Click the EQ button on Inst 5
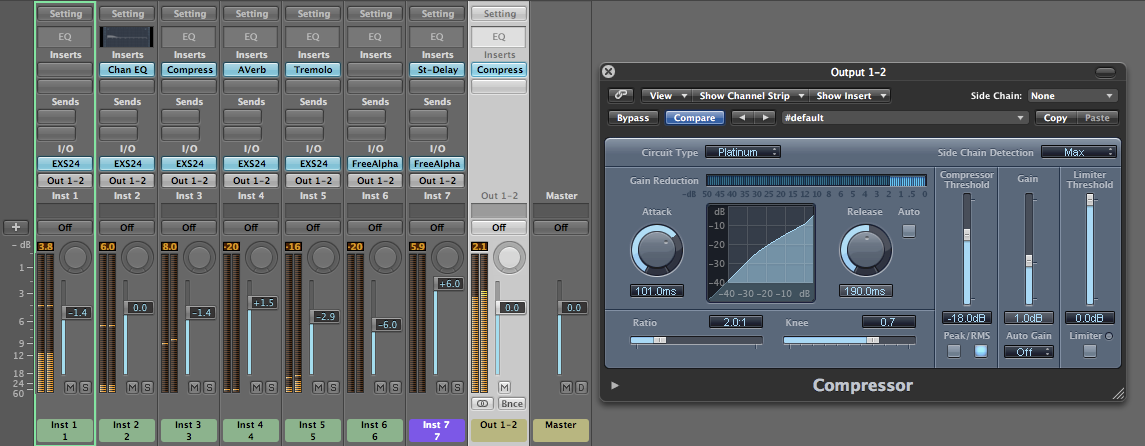 [313, 36]
